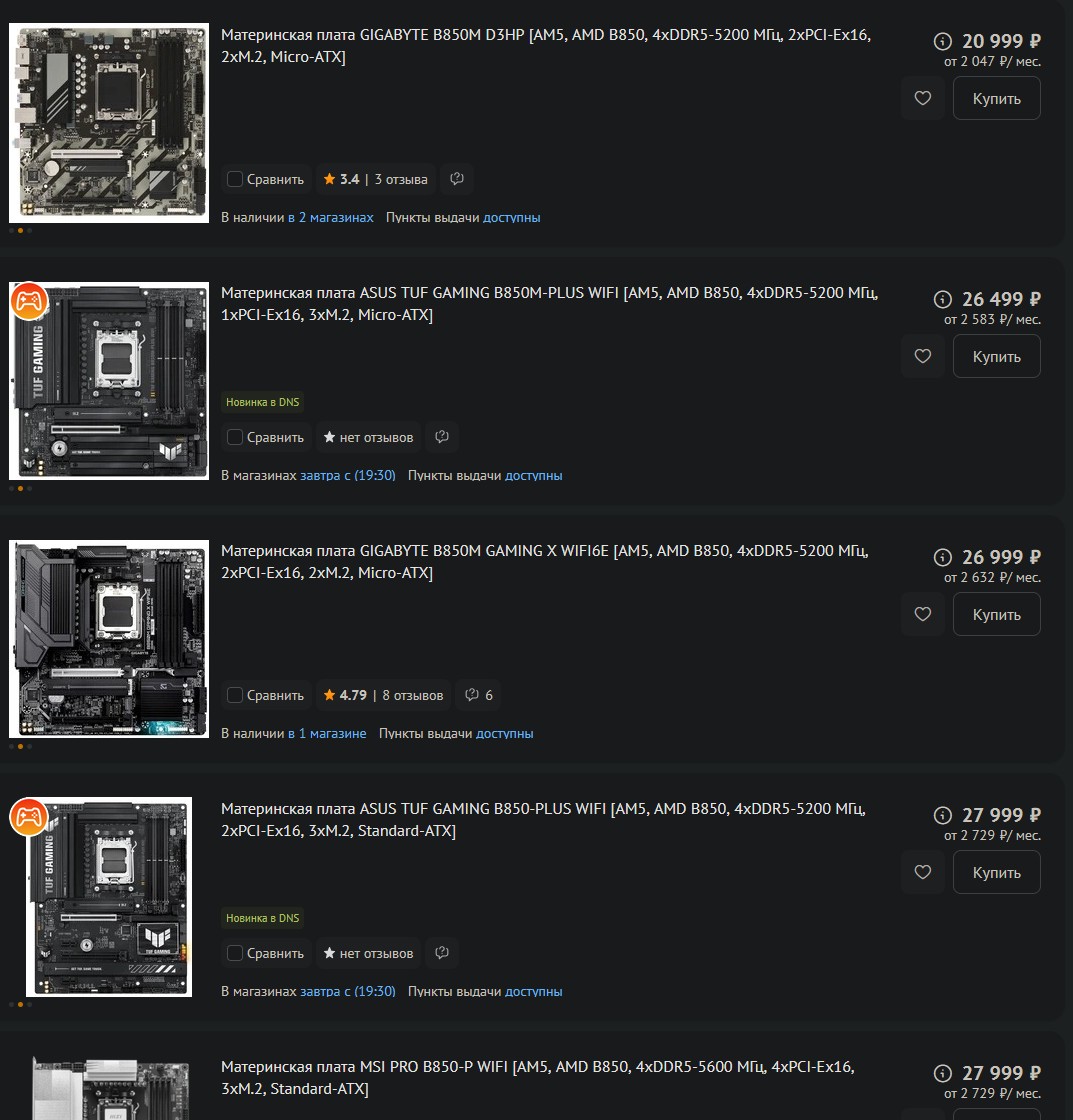Buy the GIGABYTE B850M GAMING X WIFI6E
The height and width of the screenshot is (1120, 1073).
coord(996,614)
